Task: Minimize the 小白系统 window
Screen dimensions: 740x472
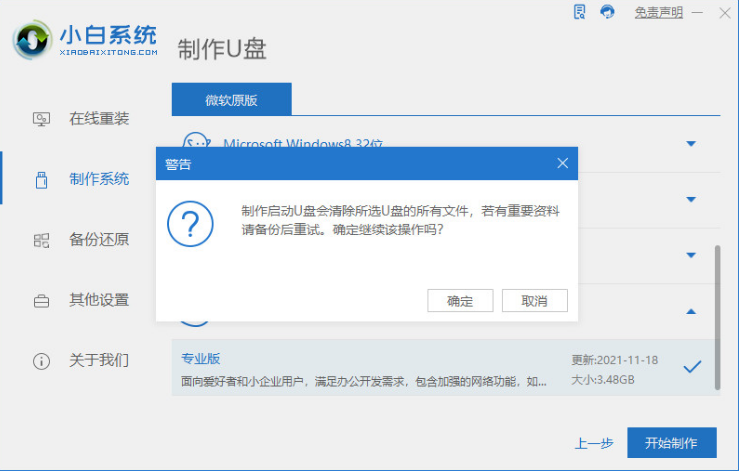Action: pos(698,13)
